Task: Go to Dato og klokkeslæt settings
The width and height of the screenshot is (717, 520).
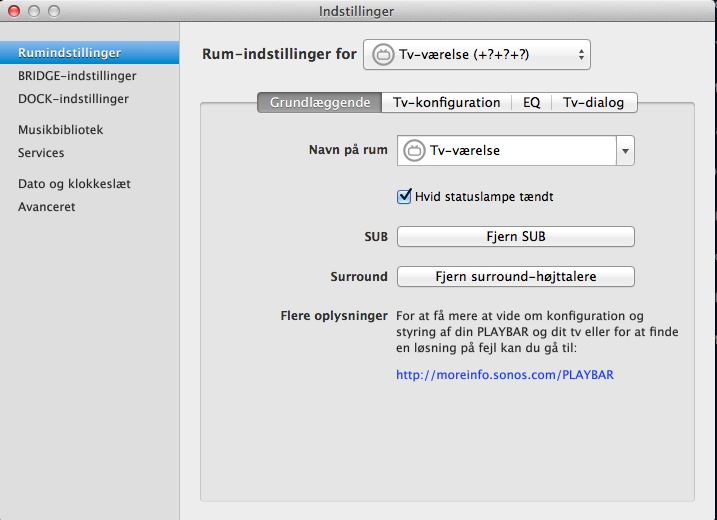Action: (74, 184)
